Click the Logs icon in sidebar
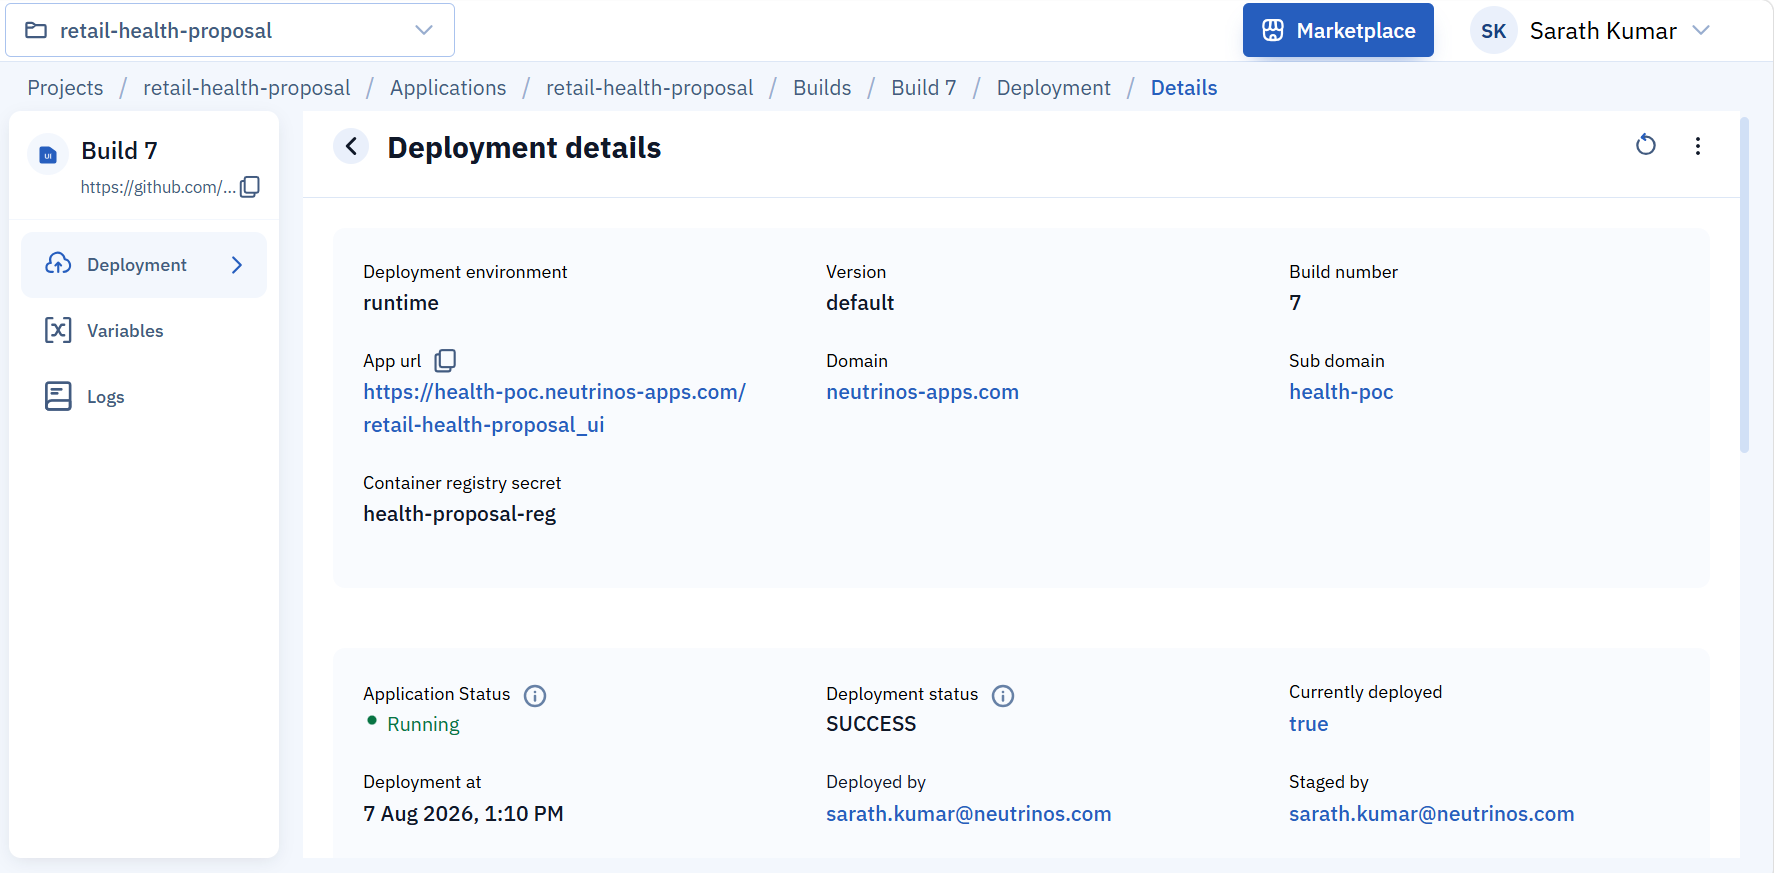Screen dimensions: 1778x873 [58, 396]
